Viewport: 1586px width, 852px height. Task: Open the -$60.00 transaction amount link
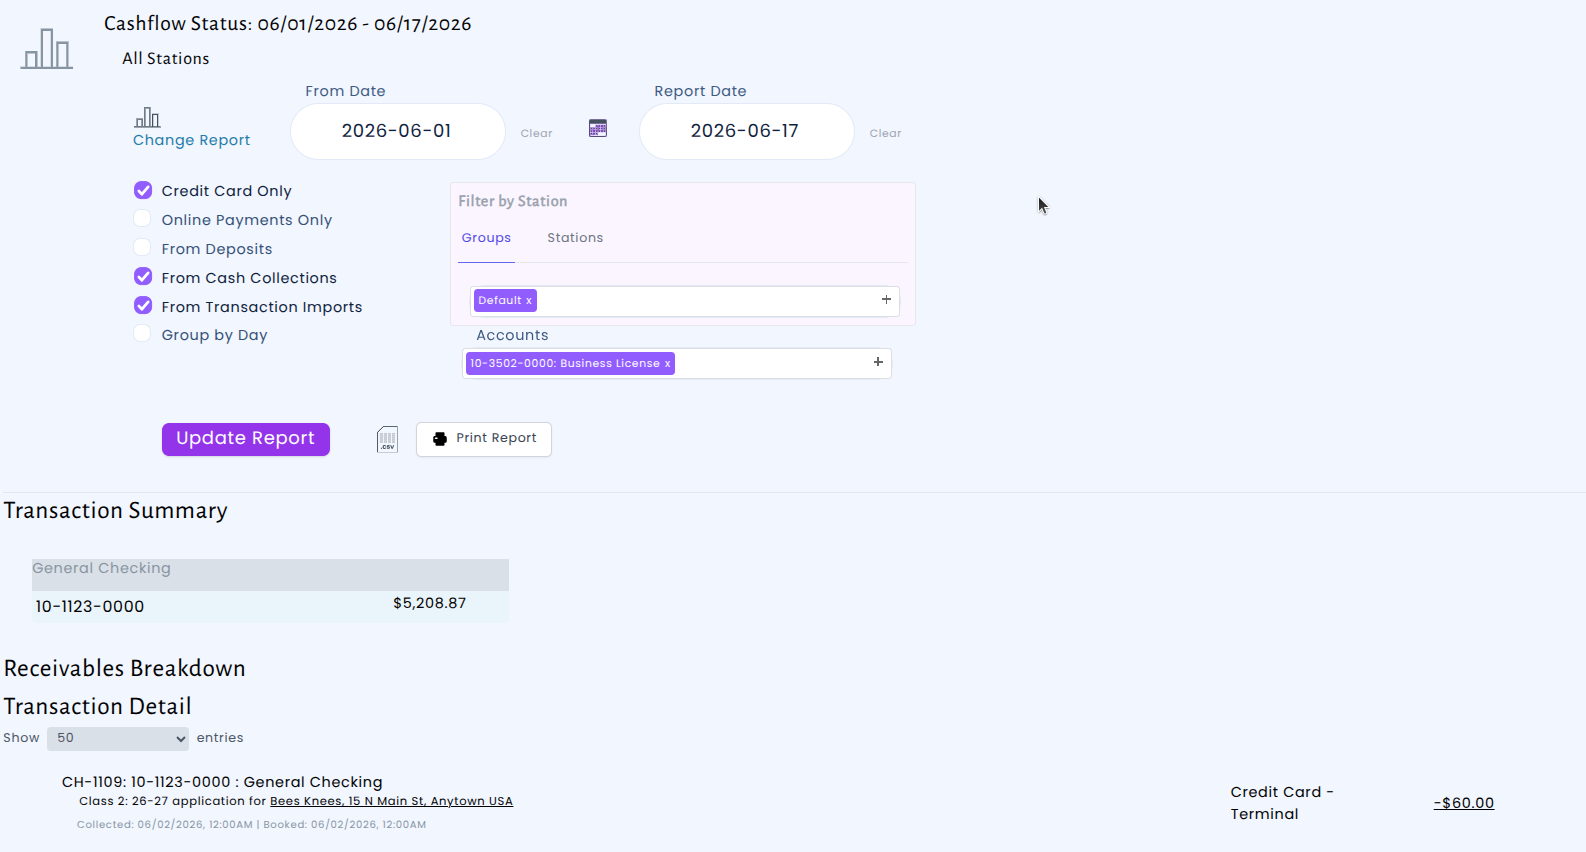point(1464,803)
